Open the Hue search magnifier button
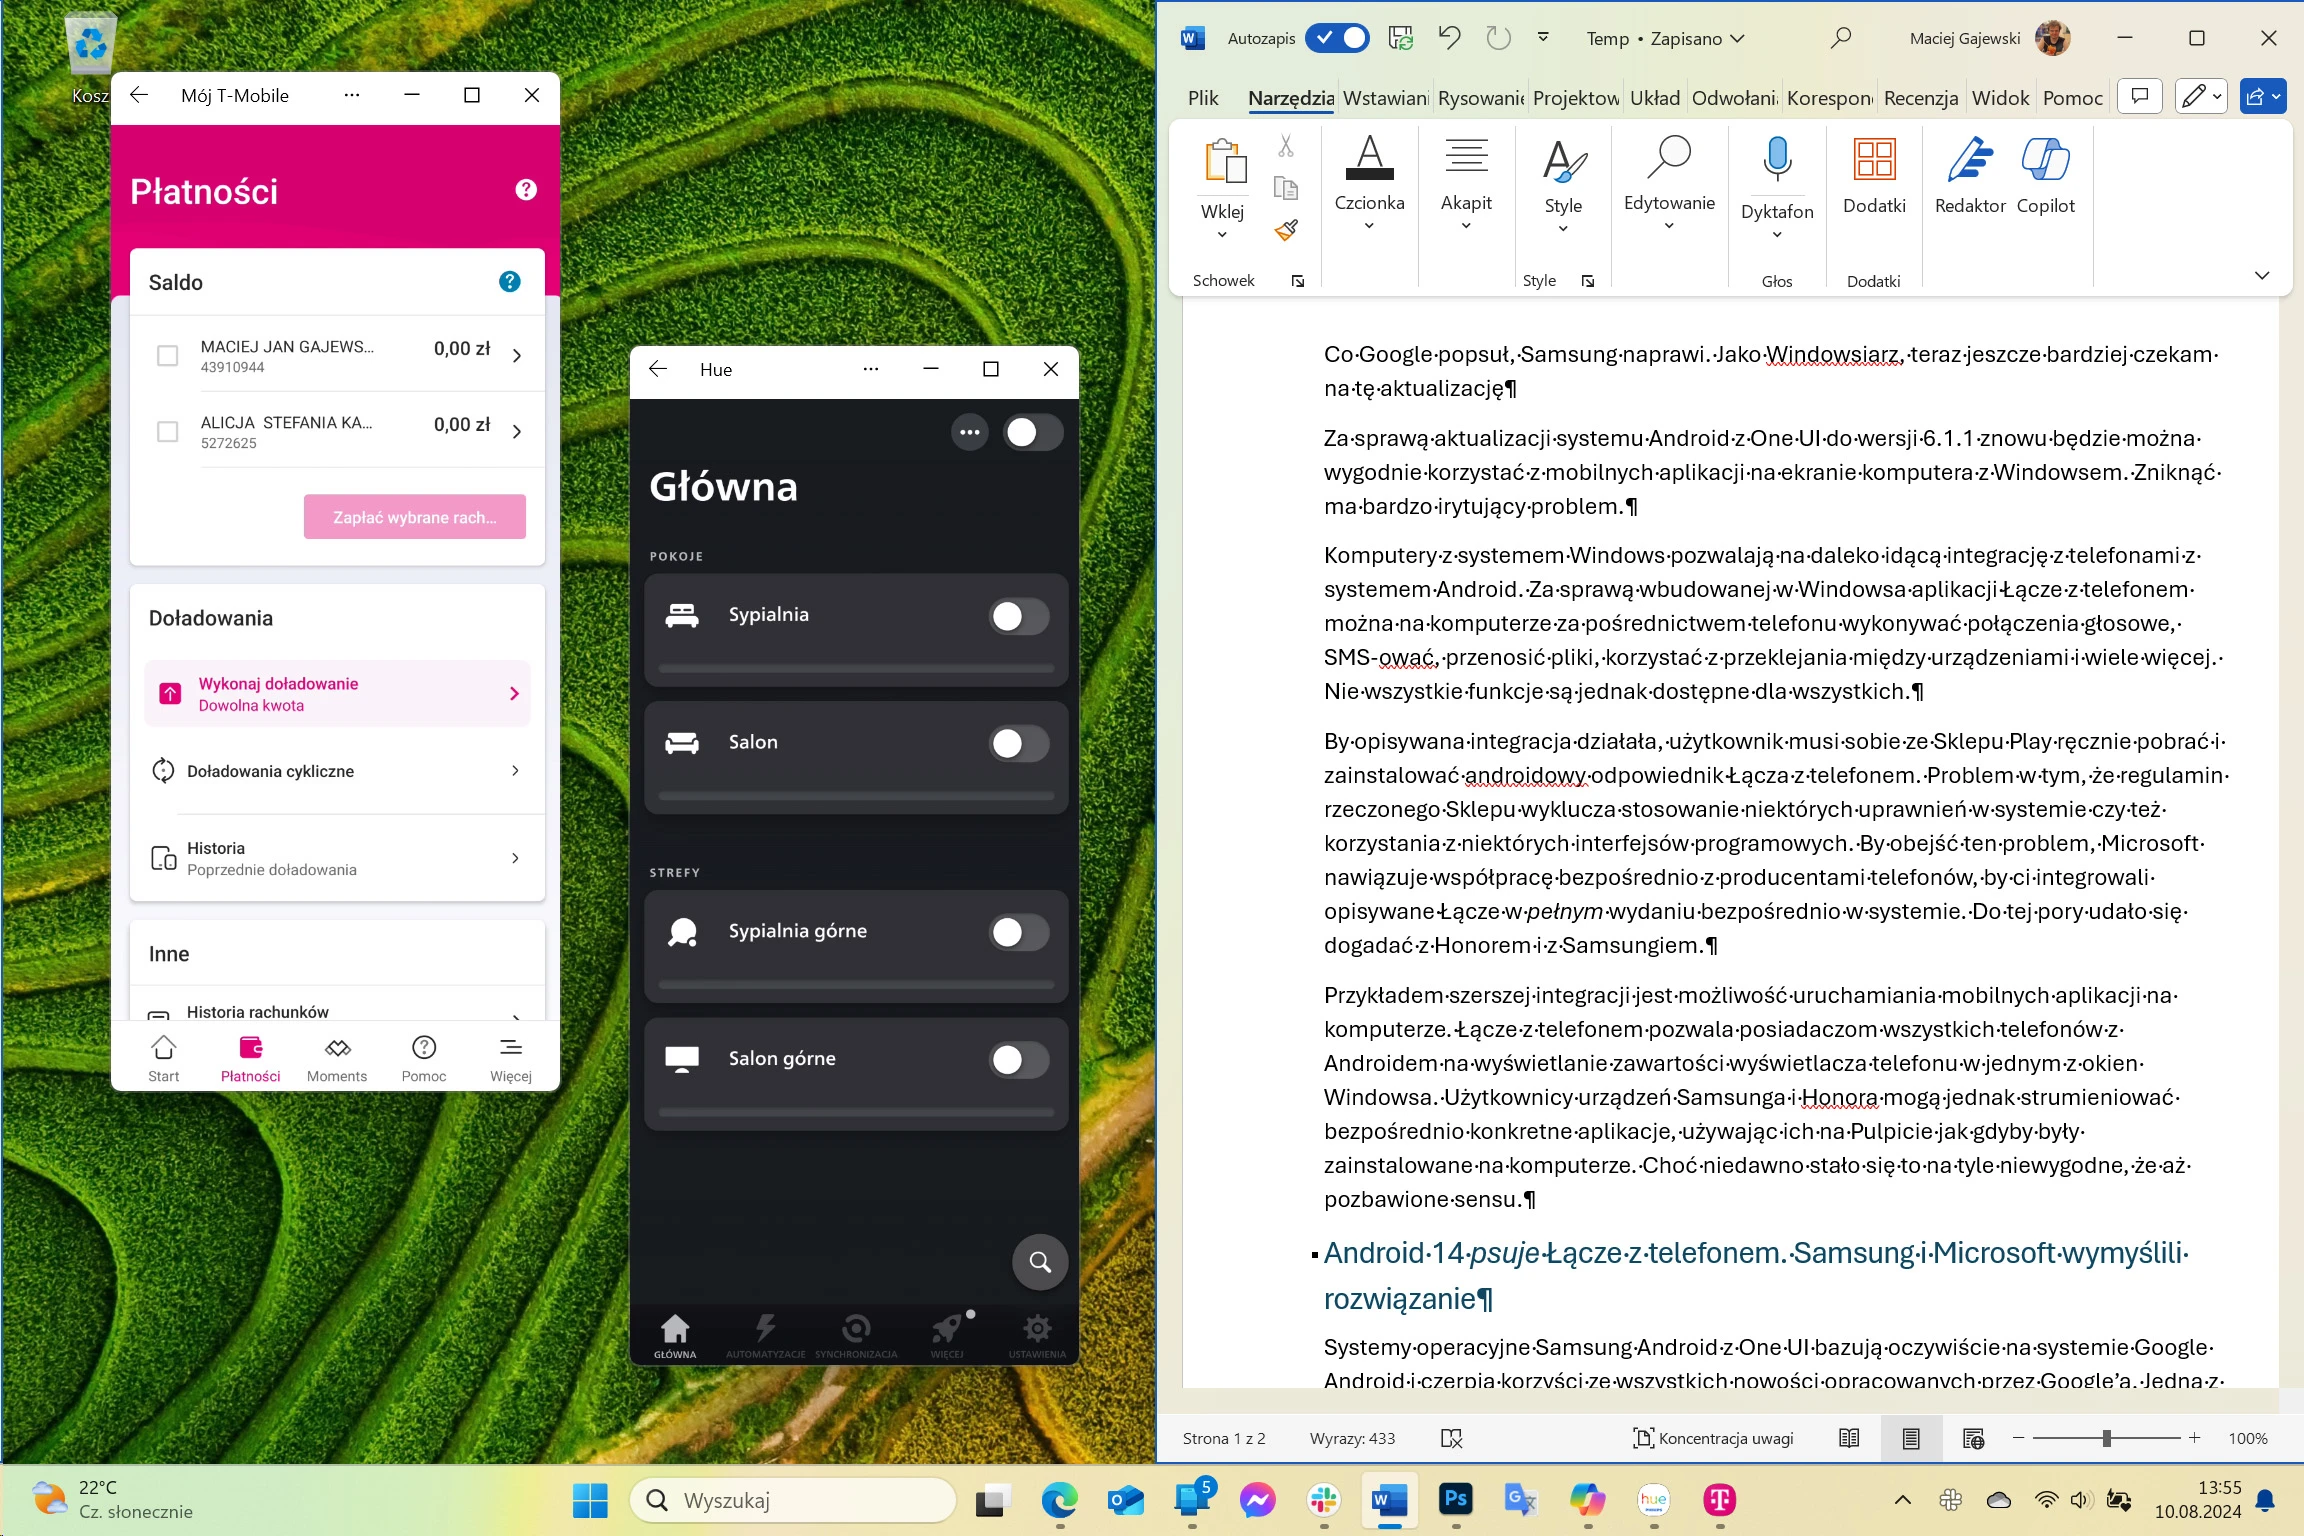This screenshot has height=1536, width=2304. [x=1040, y=1262]
